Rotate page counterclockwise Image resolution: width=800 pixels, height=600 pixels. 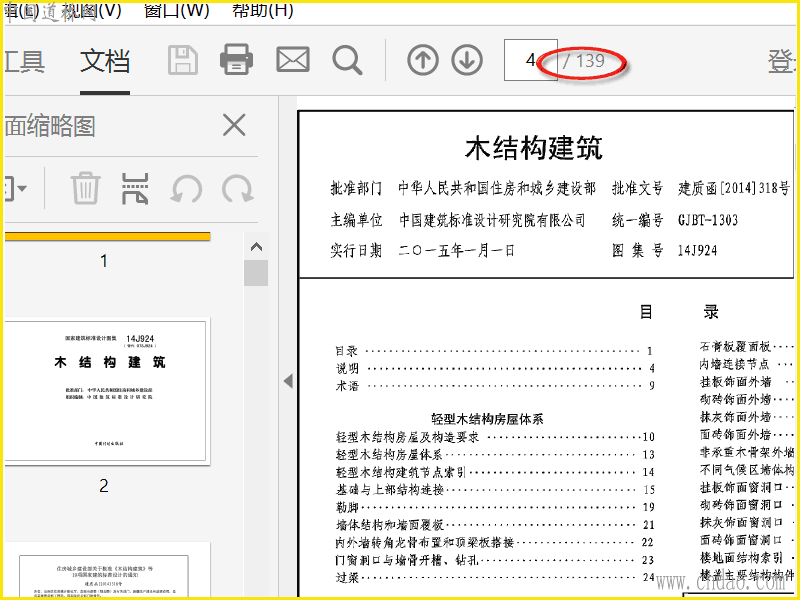pyautogui.click(x=186, y=189)
